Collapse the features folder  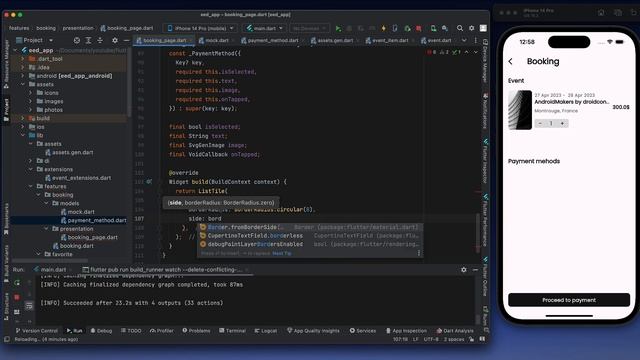pyautogui.click(x=31, y=187)
